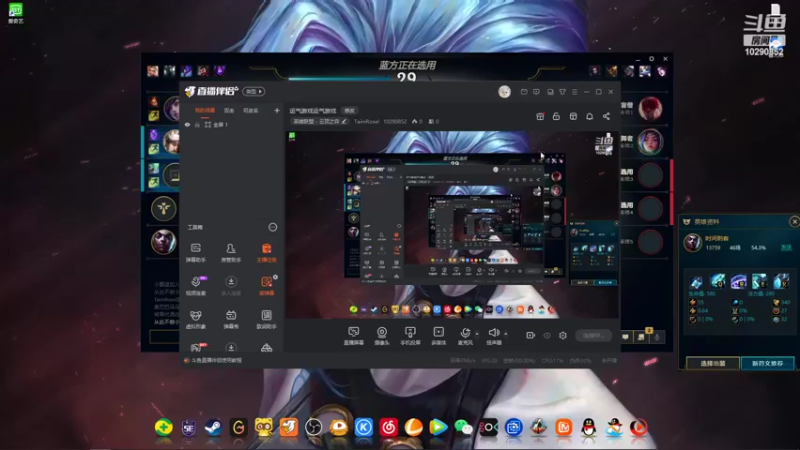
Task: Select the full screen source row in scene list
Action: [x=232, y=124]
